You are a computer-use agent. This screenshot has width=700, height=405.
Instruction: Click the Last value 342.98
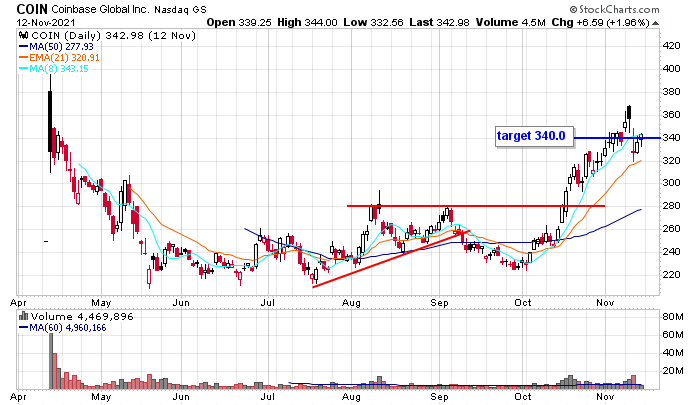pos(453,22)
